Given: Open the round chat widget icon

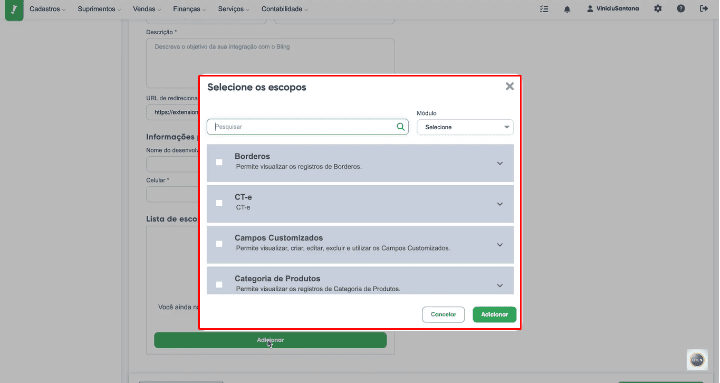Looking at the screenshot, I should tap(697, 360).
